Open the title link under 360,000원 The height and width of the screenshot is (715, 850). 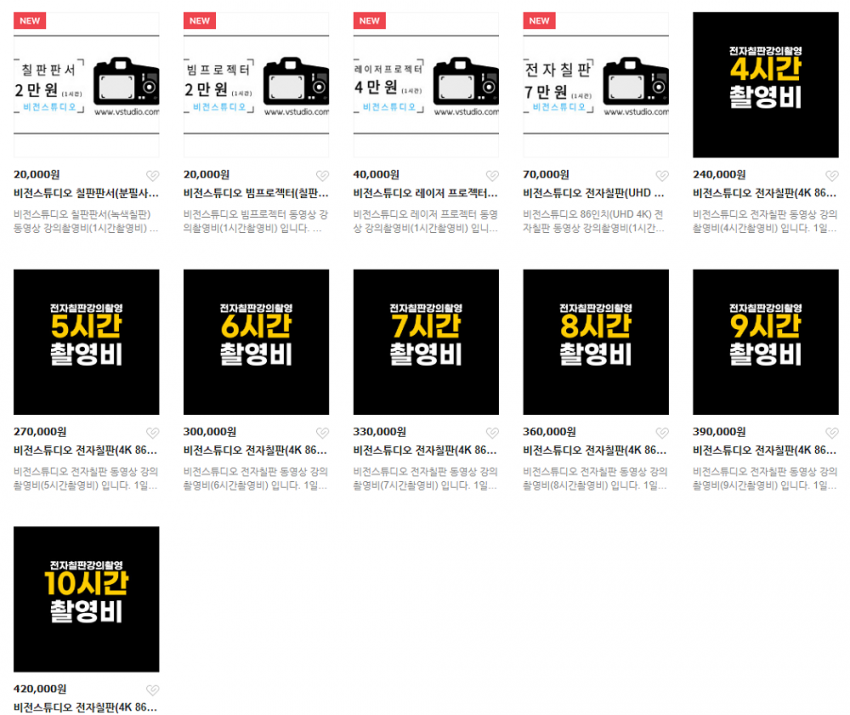pyautogui.click(x=595, y=450)
